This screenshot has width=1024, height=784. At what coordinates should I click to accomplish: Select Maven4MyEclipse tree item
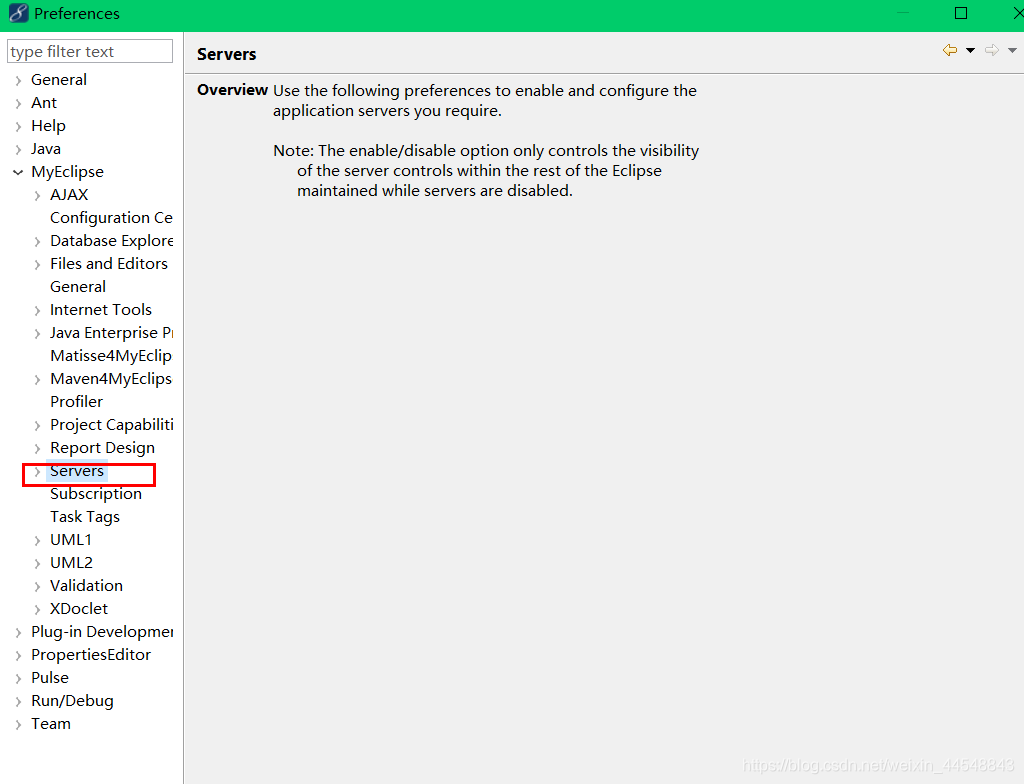[111, 379]
